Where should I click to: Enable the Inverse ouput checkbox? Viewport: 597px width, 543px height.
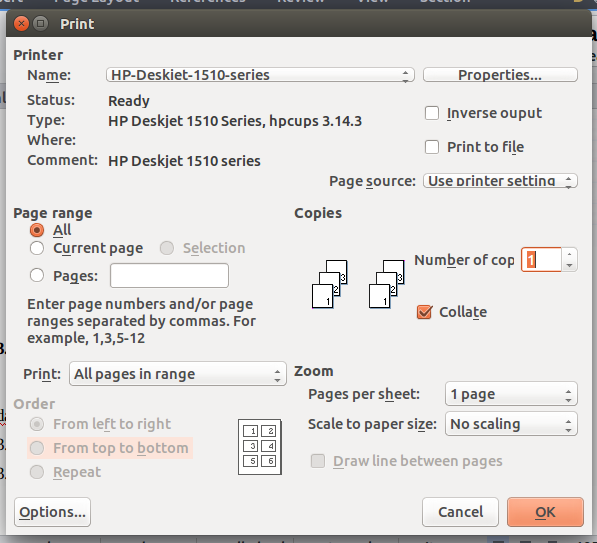click(432, 113)
